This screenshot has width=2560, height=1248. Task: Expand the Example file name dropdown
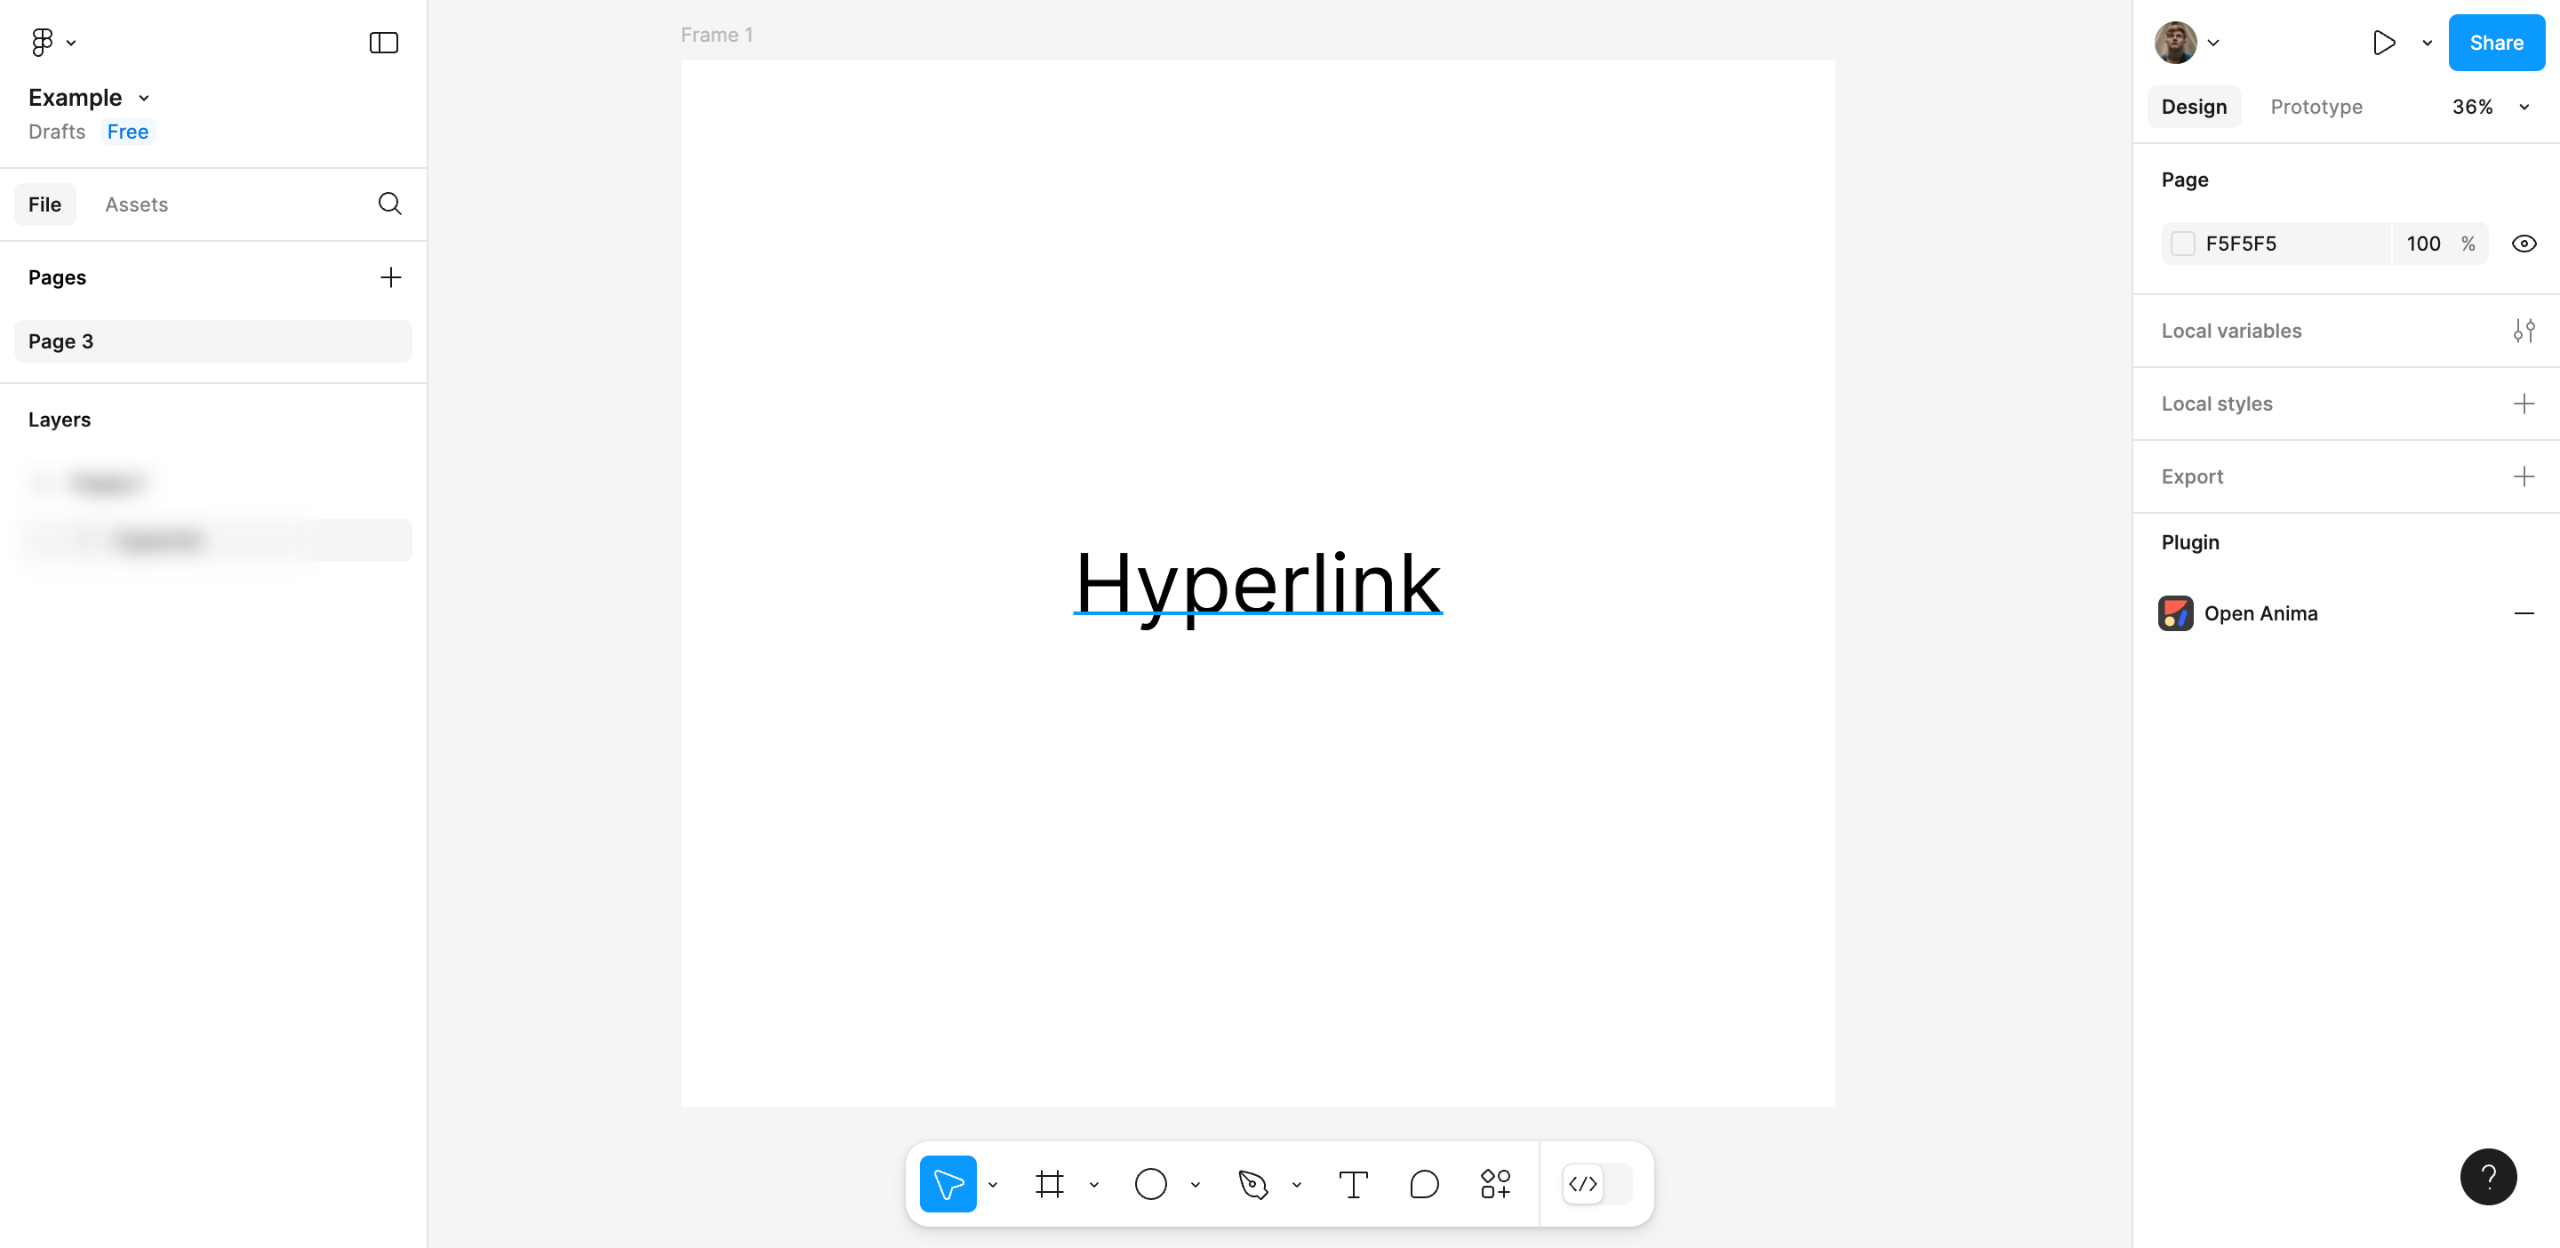[x=144, y=98]
